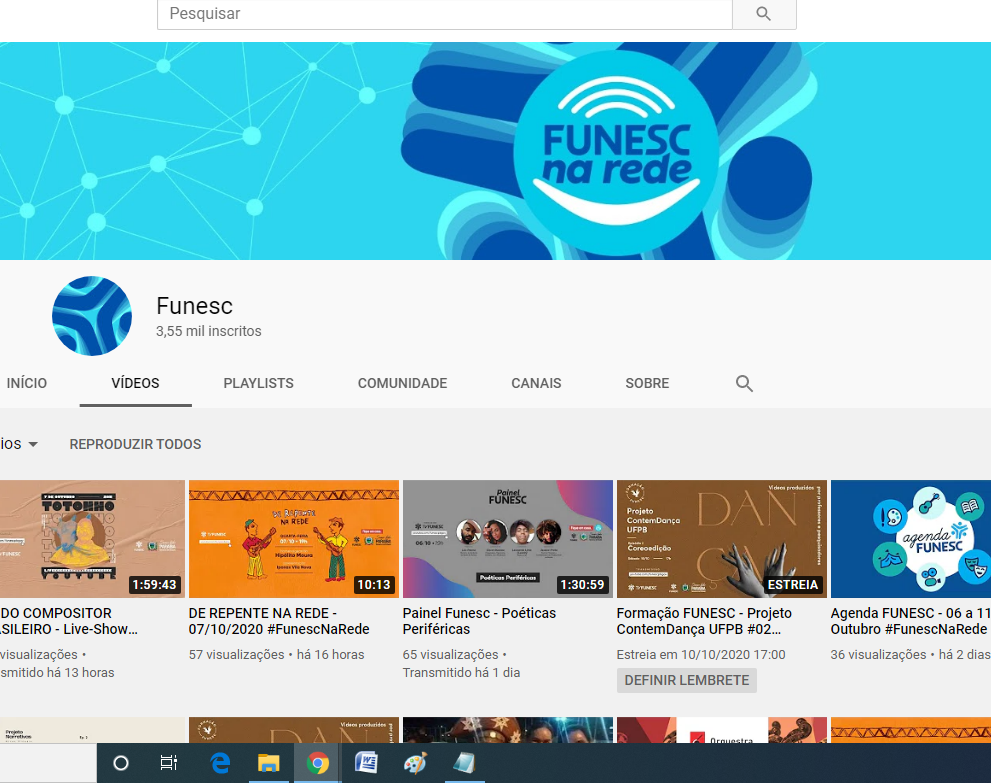Click title Agenda FUNESC - 06 a 11 Outubro

tap(910, 621)
